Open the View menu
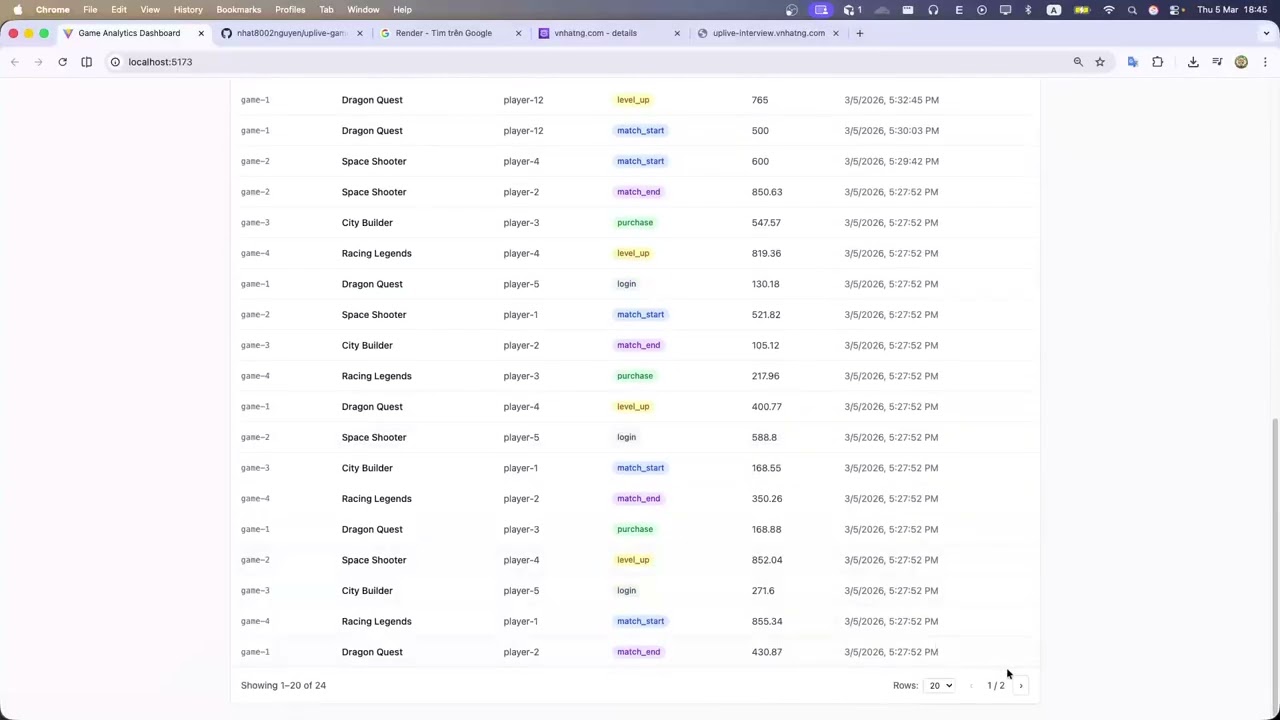 150,10
